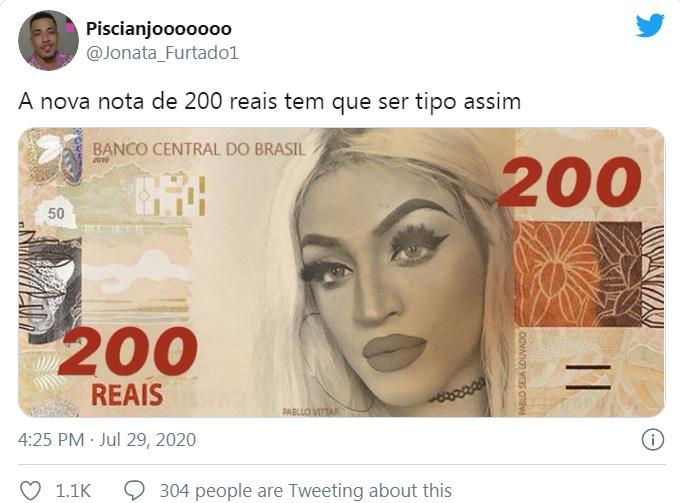Click the reply speech bubble icon
This screenshot has height=503, width=680.
(x=134, y=491)
